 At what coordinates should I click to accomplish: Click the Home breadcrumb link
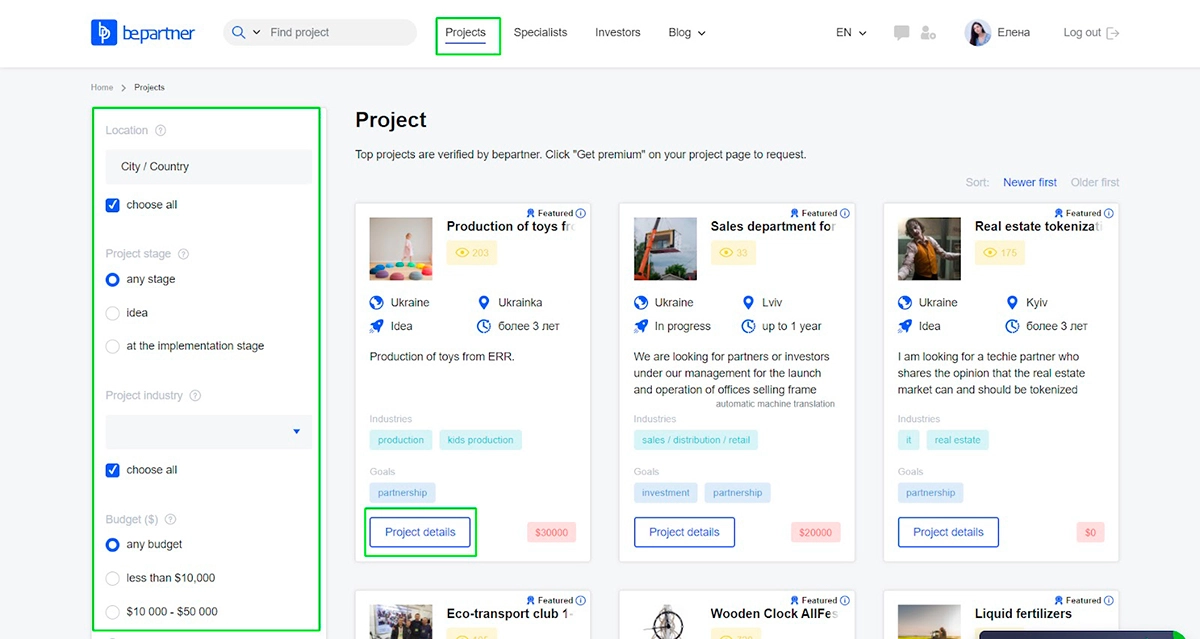coord(102,88)
